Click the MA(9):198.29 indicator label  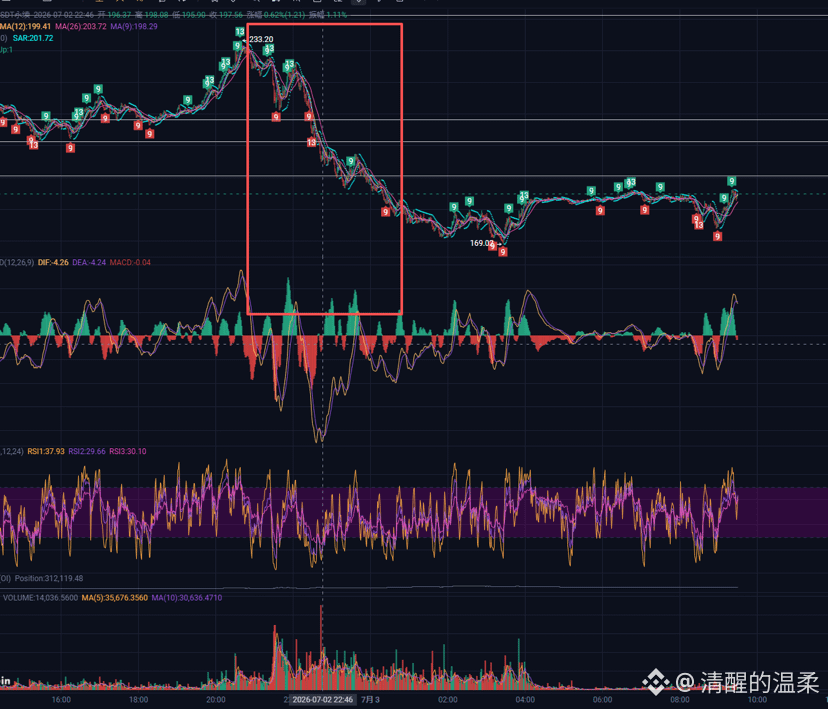click(x=134, y=26)
